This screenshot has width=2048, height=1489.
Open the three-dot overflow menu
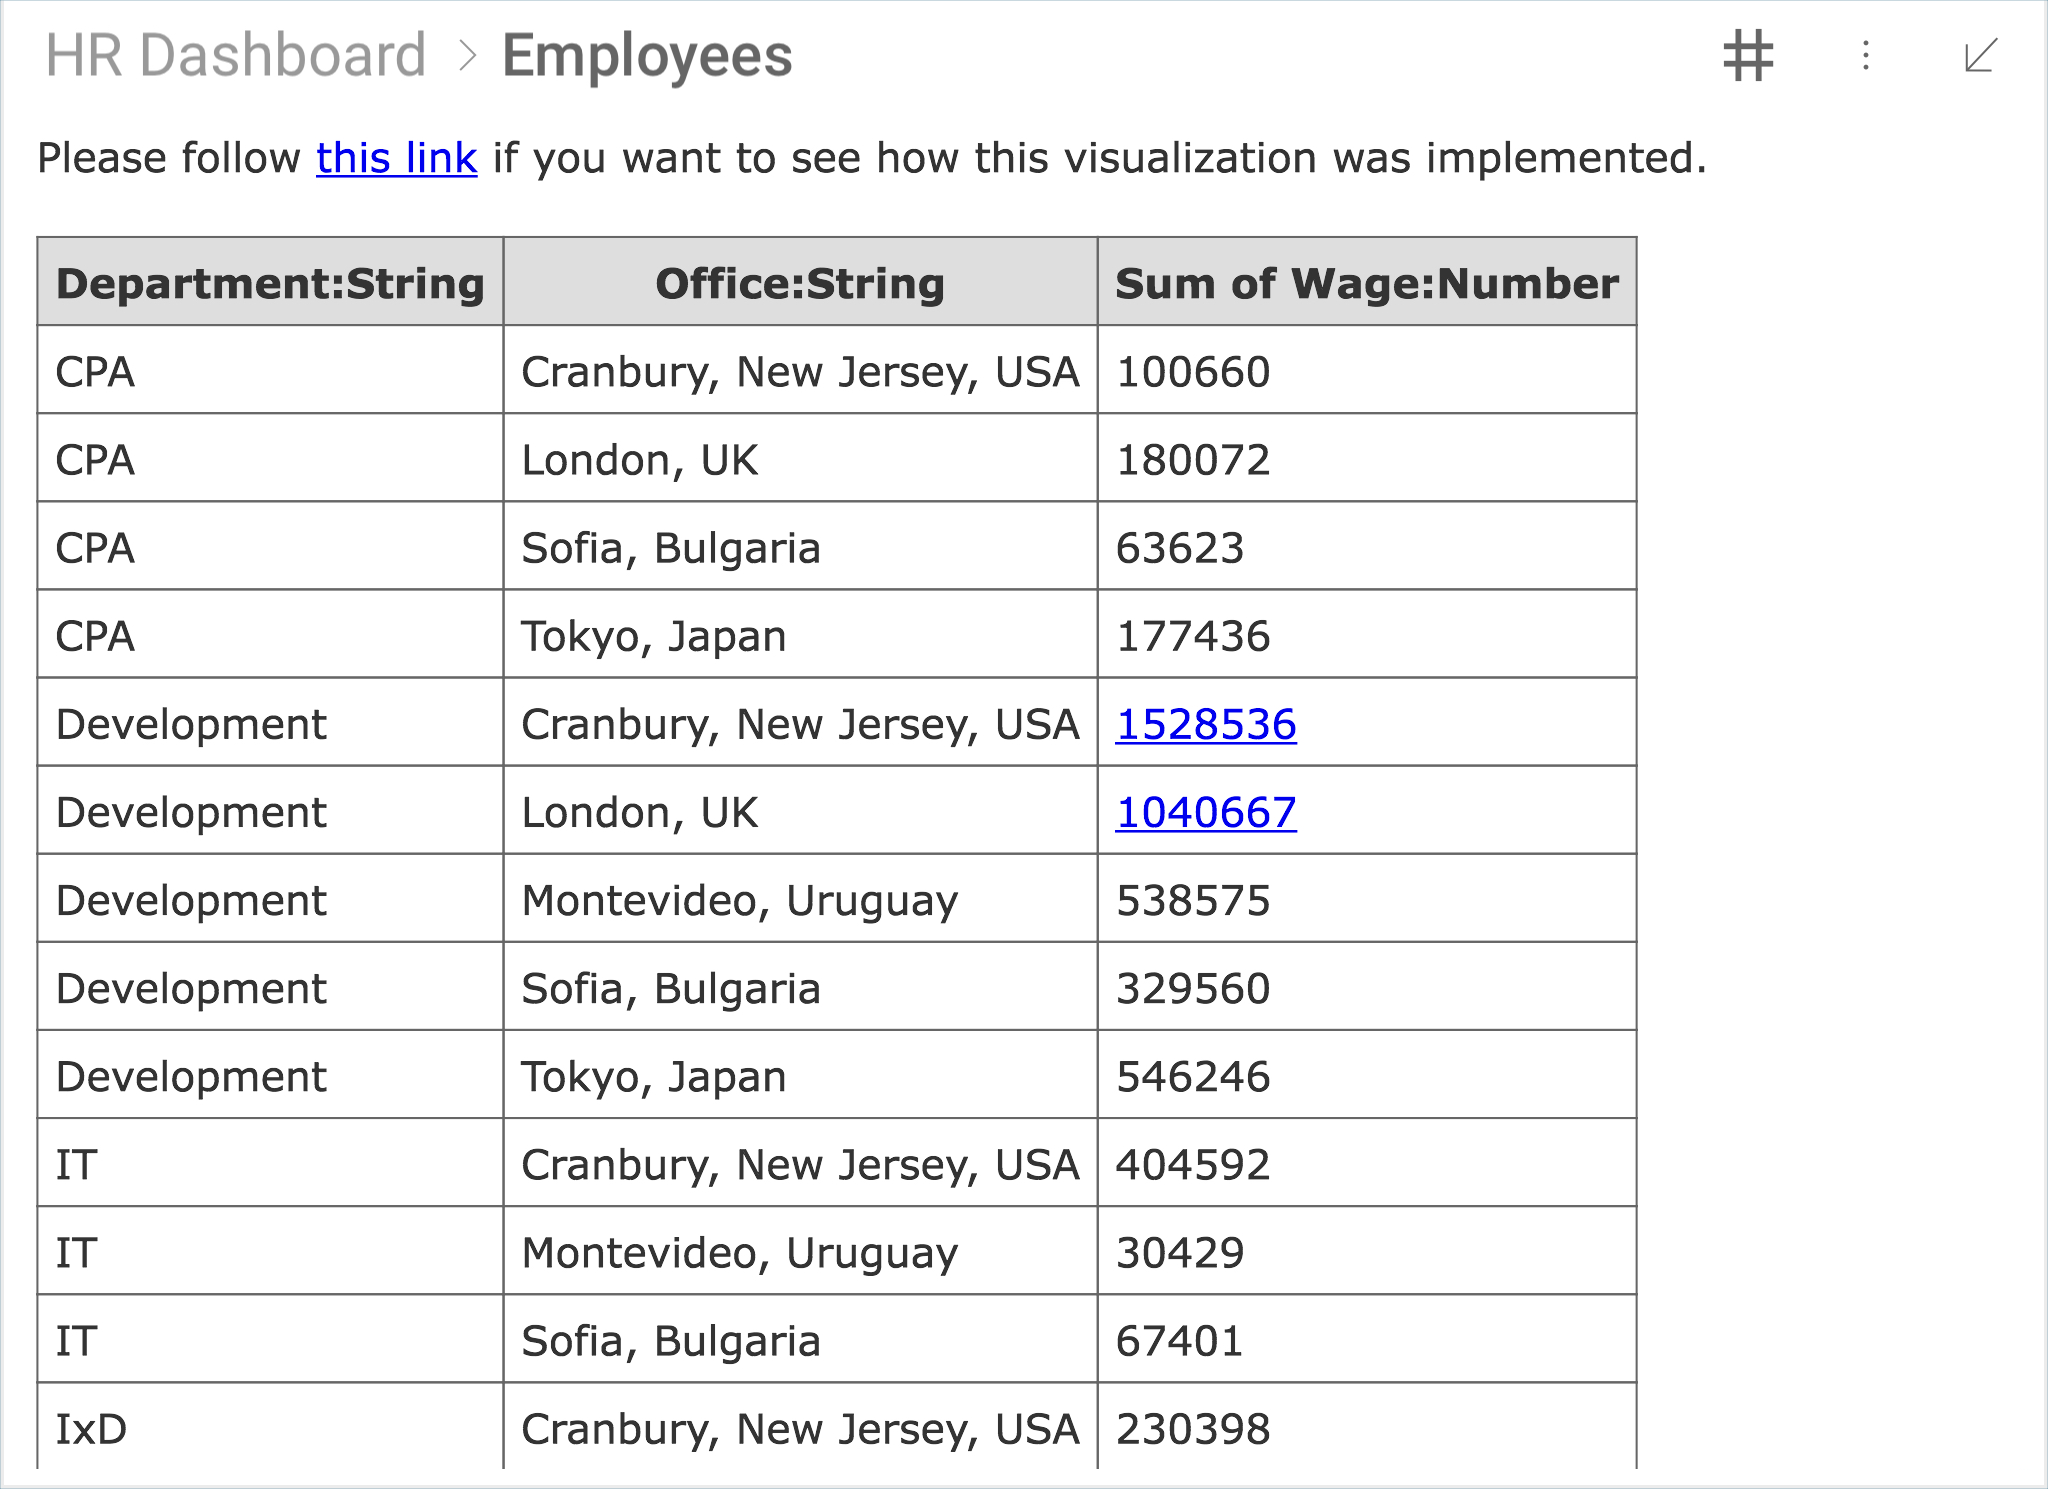[x=1865, y=56]
